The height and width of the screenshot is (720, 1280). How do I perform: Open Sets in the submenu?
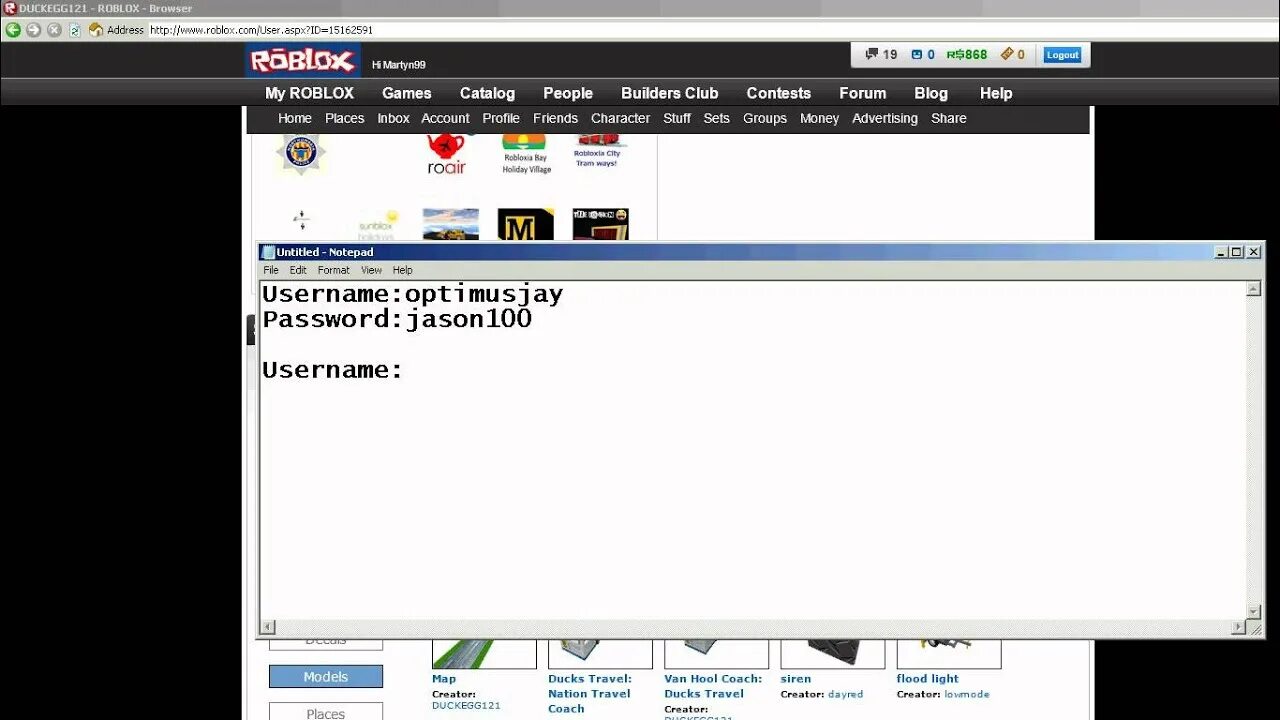pyautogui.click(x=716, y=118)
